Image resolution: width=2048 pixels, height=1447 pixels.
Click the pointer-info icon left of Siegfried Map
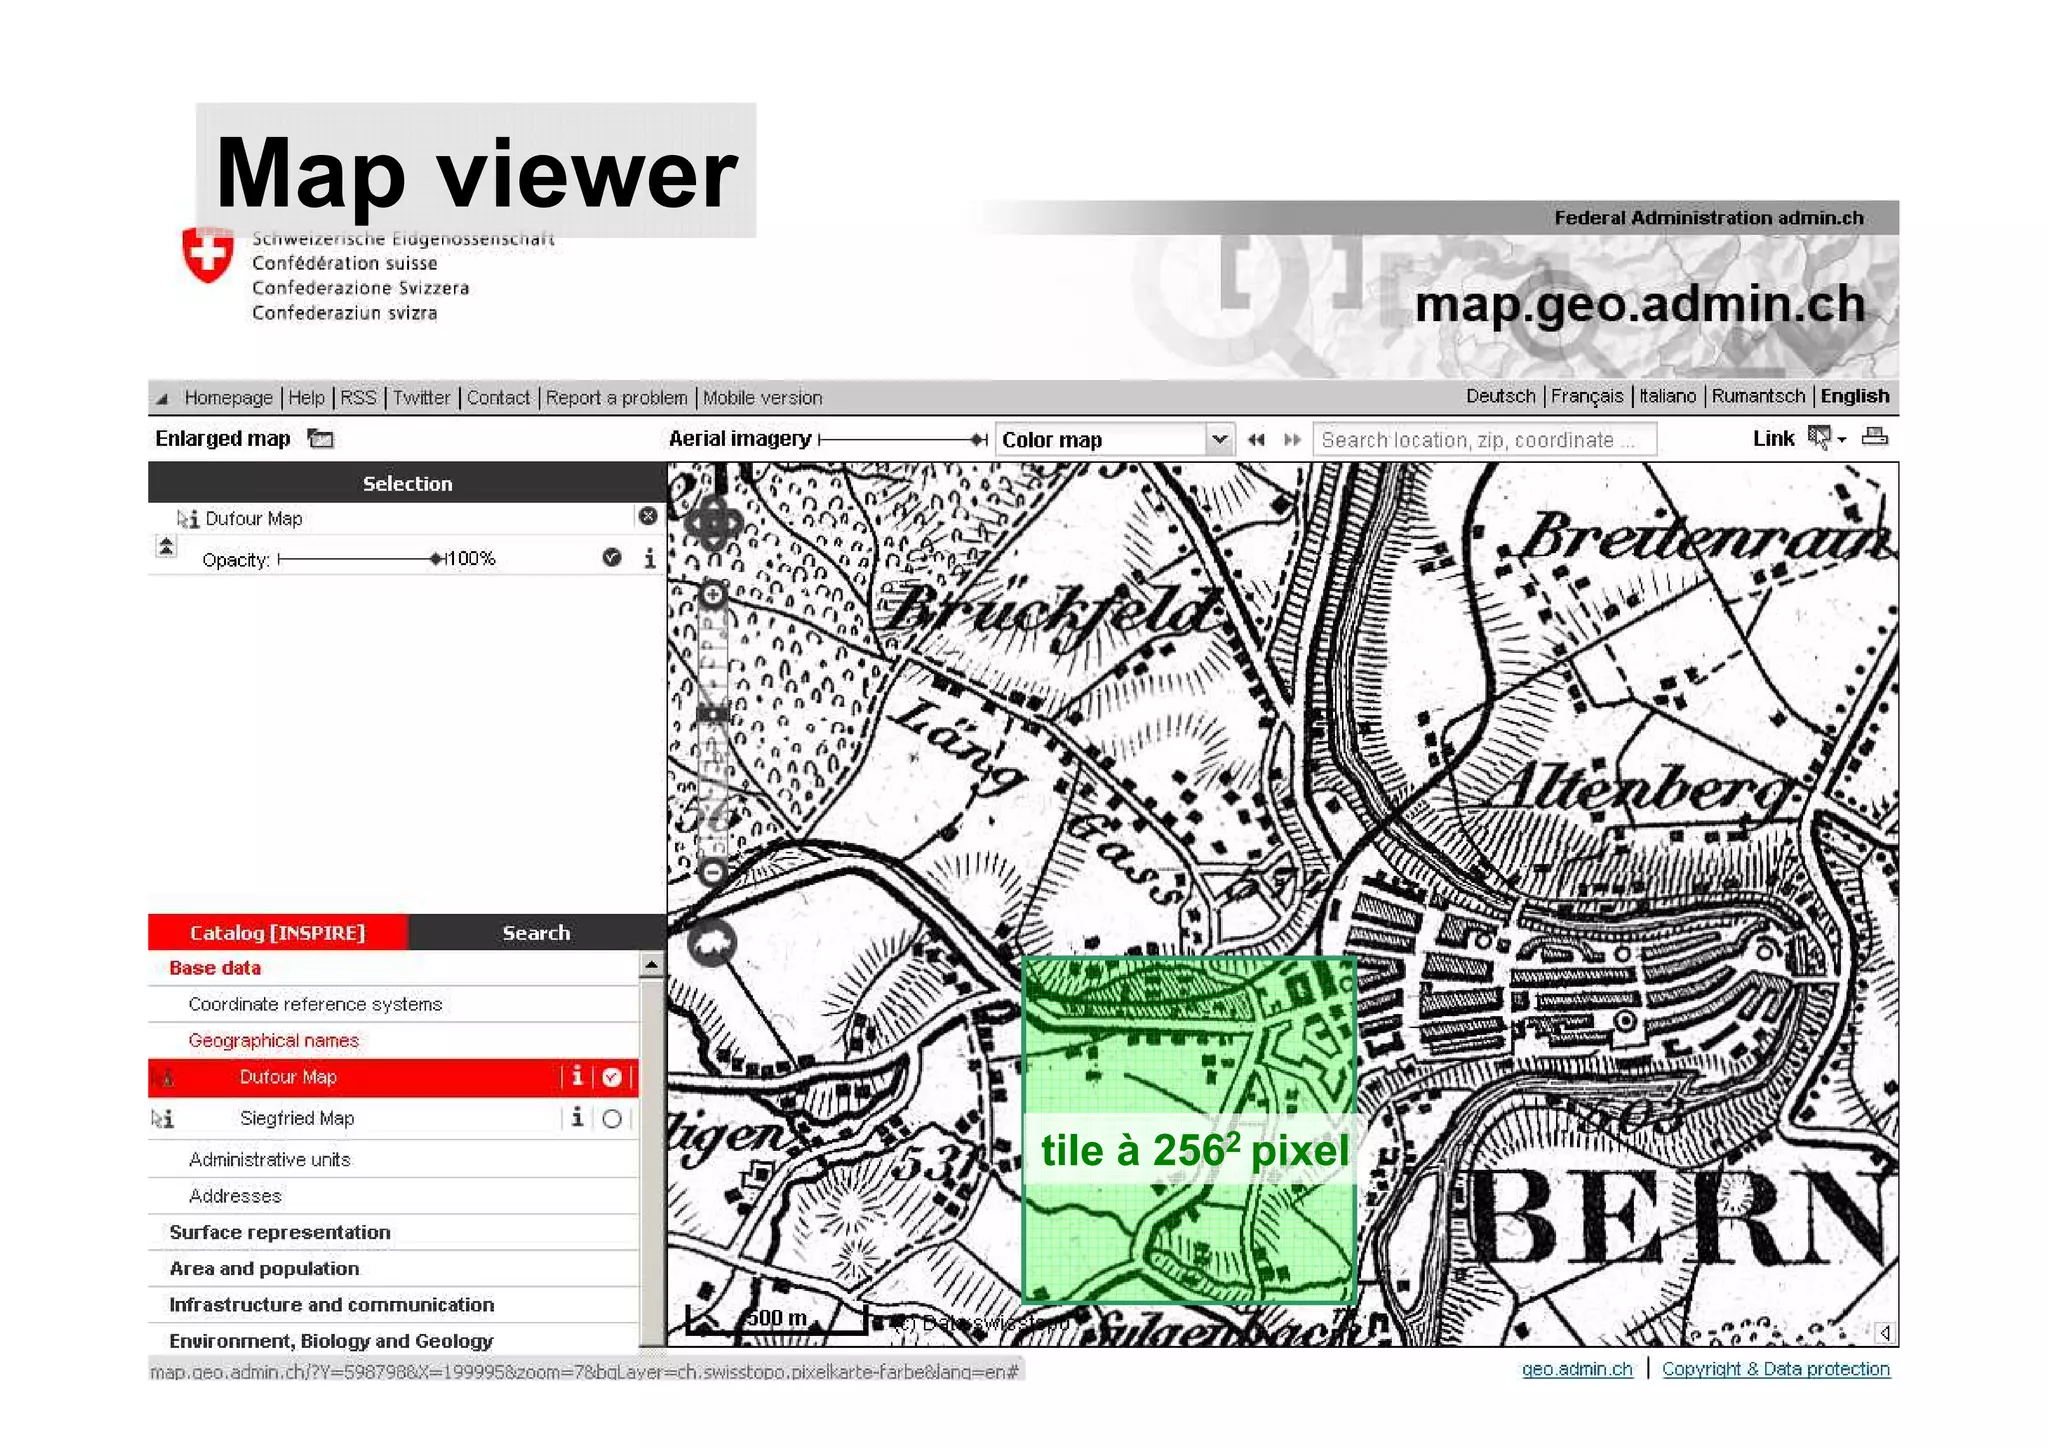(x=162, y=1118)
